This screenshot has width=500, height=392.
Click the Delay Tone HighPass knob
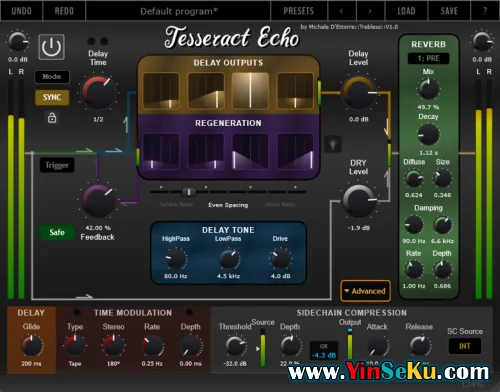176,259
